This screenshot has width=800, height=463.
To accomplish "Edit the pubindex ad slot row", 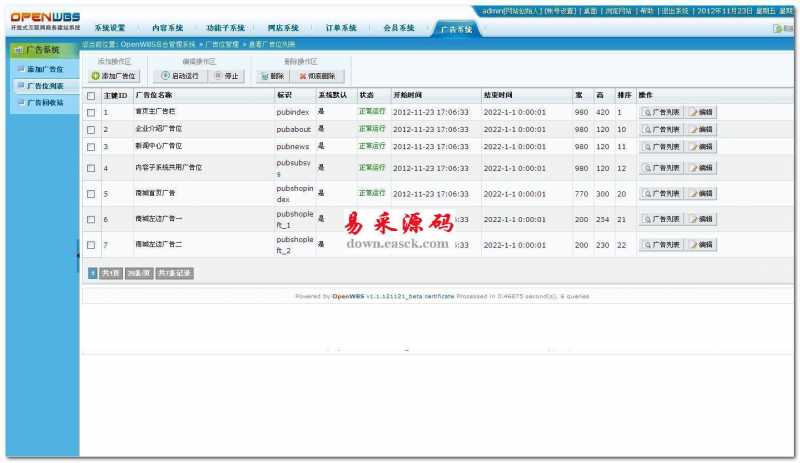I will click(x=701, y=112).
